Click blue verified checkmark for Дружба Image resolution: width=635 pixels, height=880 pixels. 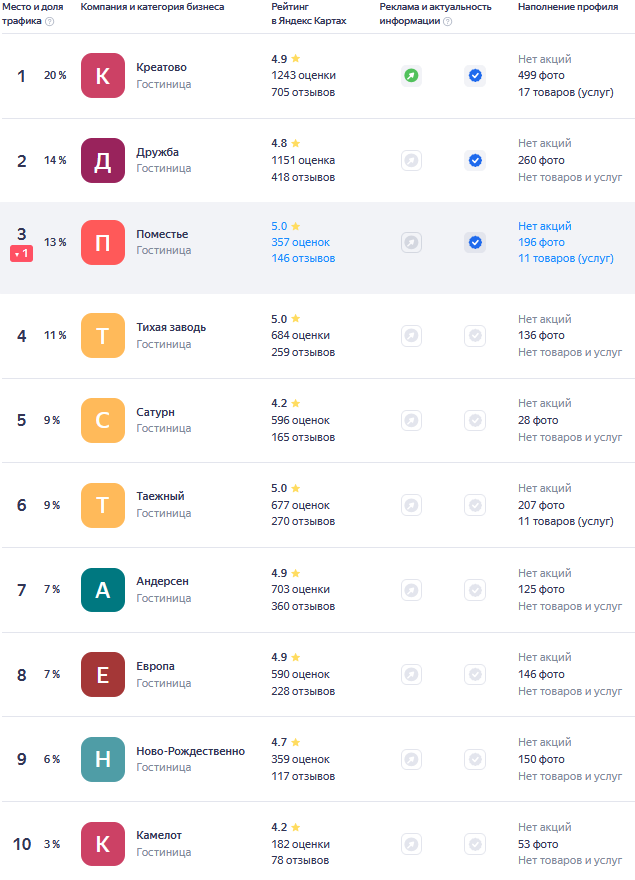click(x=475, y=161)
